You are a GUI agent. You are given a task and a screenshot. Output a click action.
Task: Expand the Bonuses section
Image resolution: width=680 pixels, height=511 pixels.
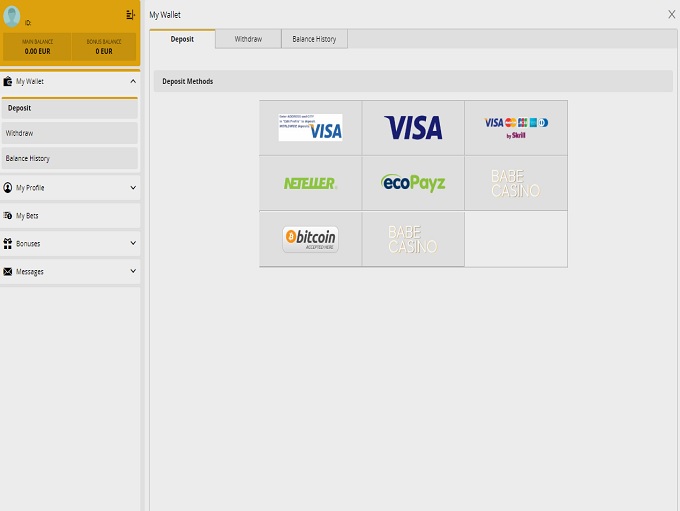(133, 243)
